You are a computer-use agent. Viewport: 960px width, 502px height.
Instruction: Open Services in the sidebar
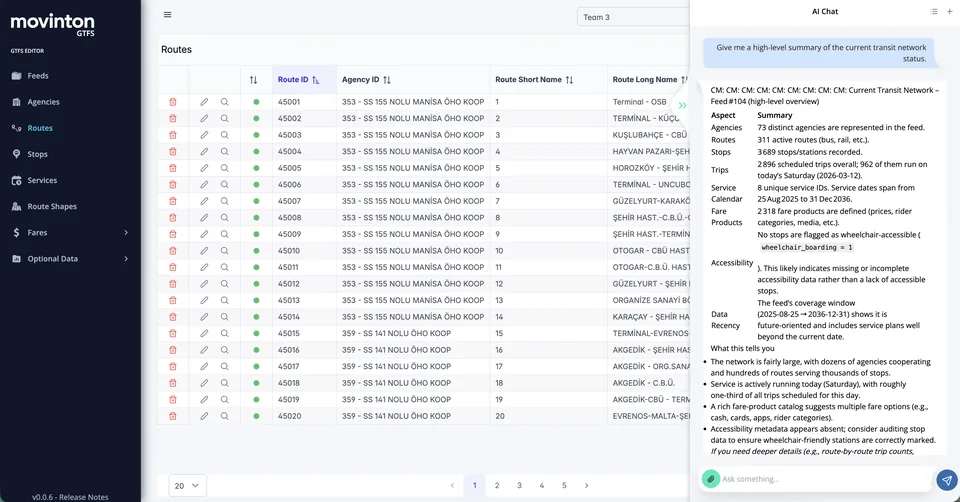(42, 181)
